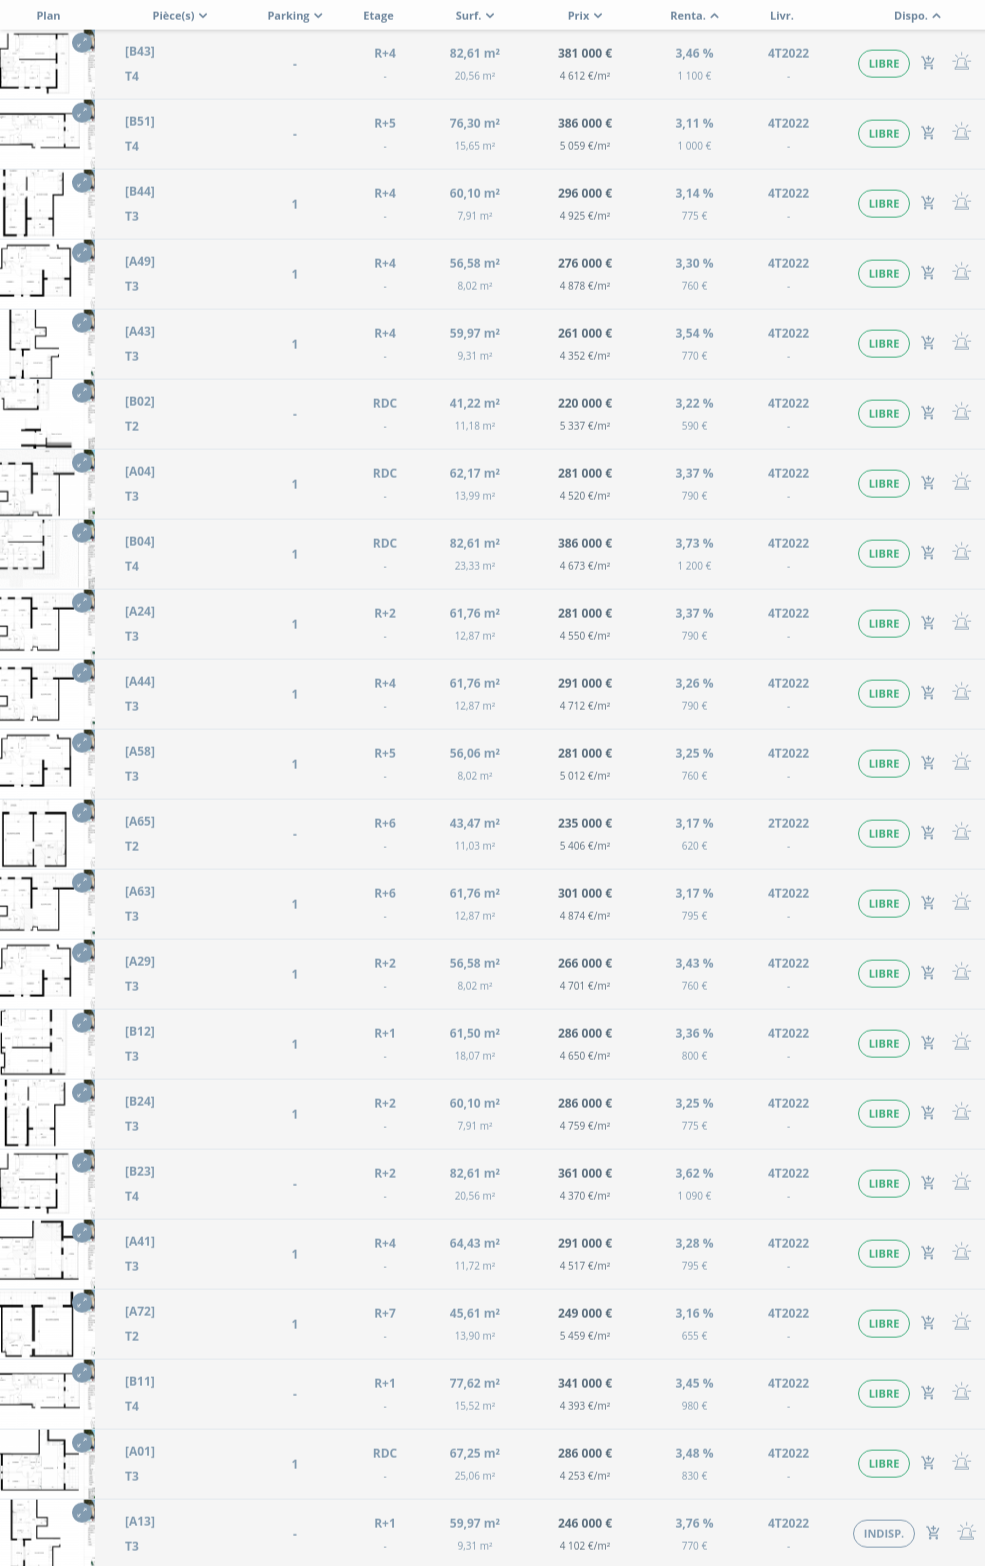Click the add-to-cart icon for lot B43

(928, 63)
